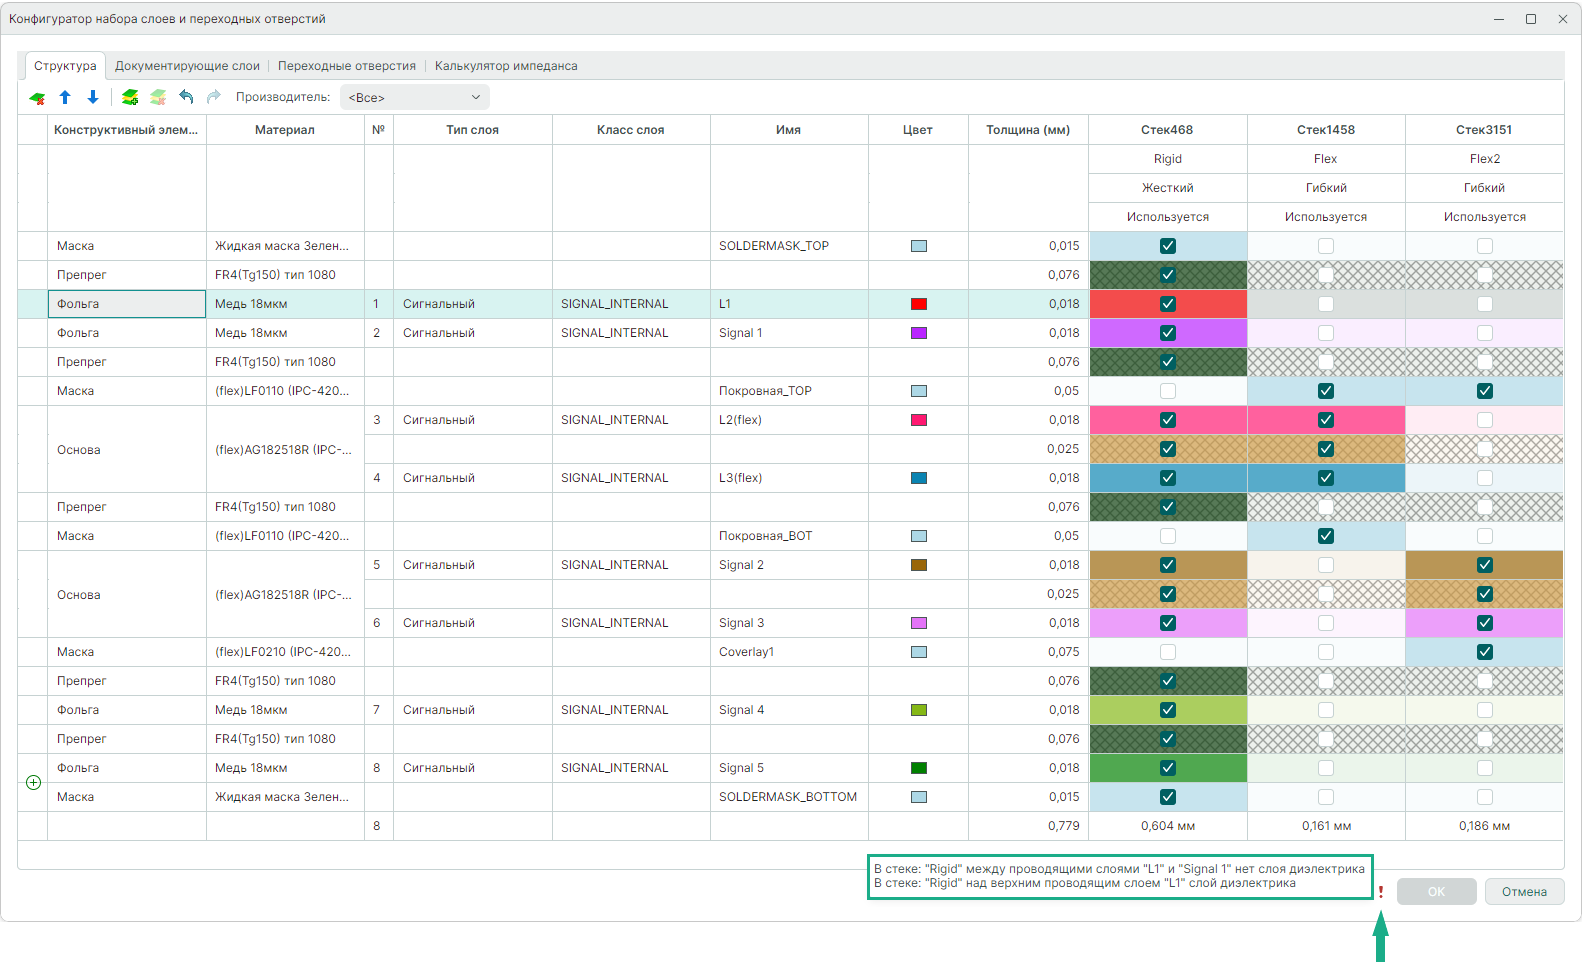1582x965 pixels.
Task: Click the delete layer icon in toolbar
Action: (37, 98)
